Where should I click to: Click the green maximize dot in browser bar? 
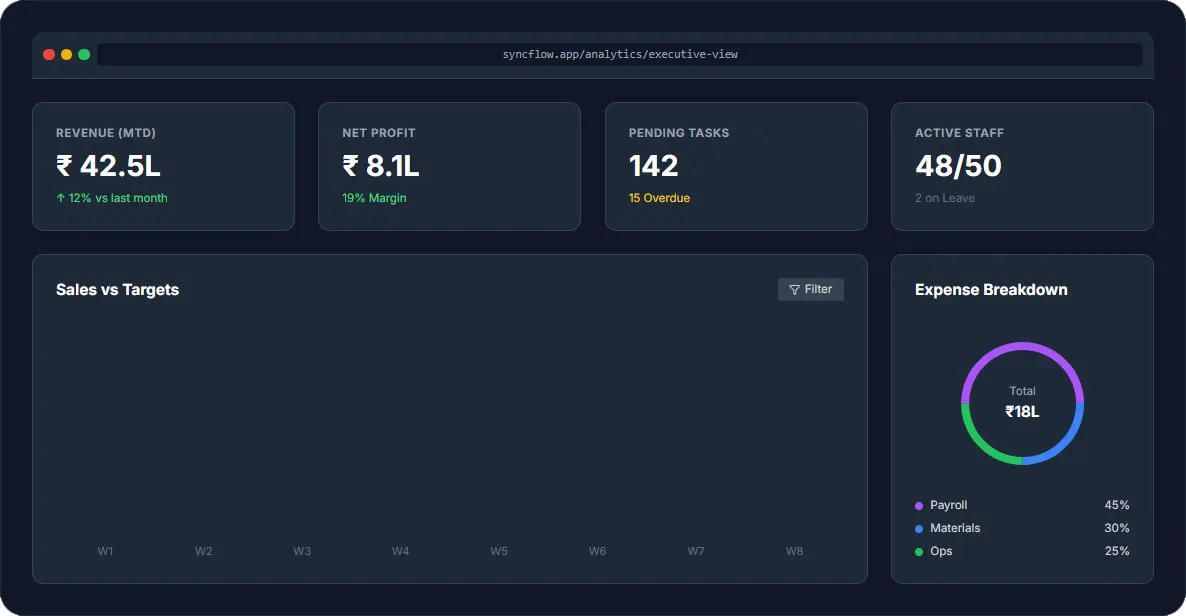pos(84,55)
